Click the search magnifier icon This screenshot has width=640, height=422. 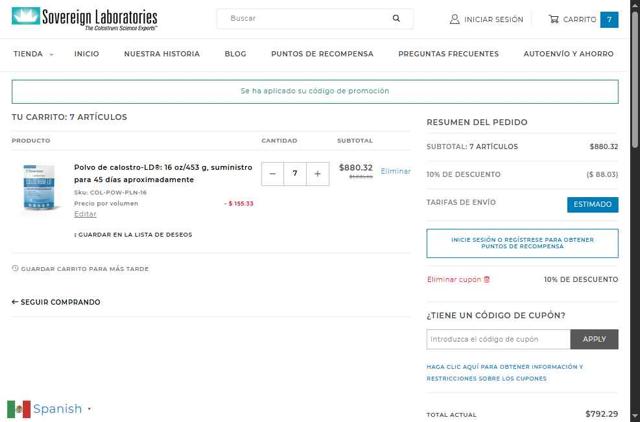click(x=396, y=18)
